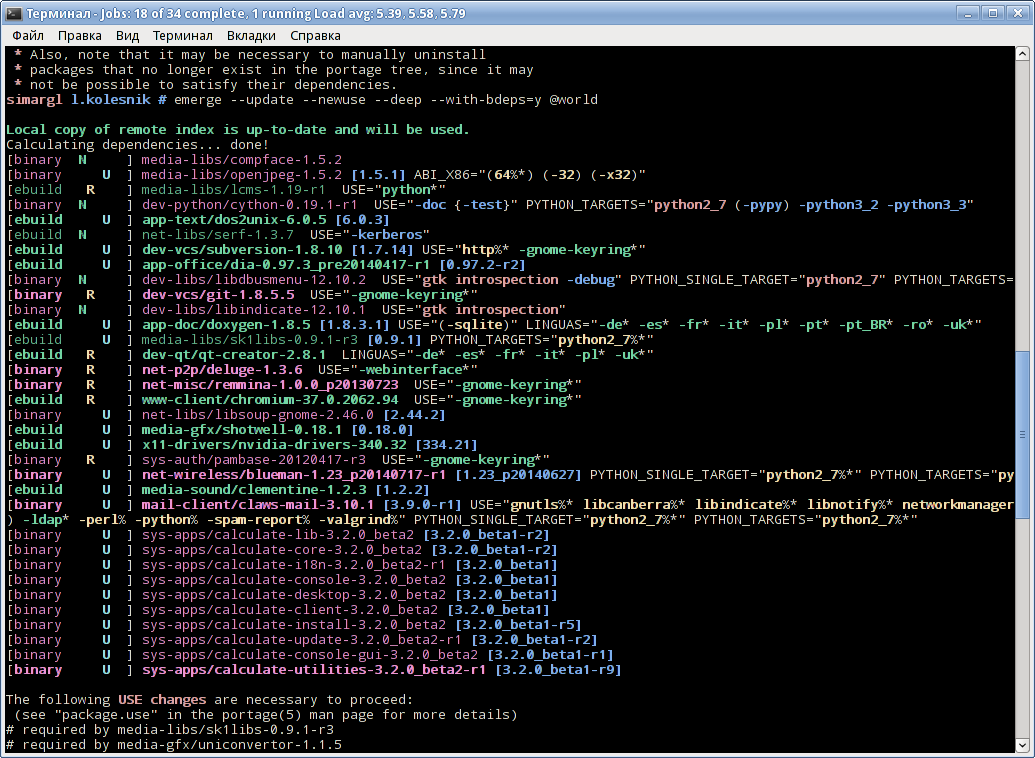Close the terminal window

1017,13
